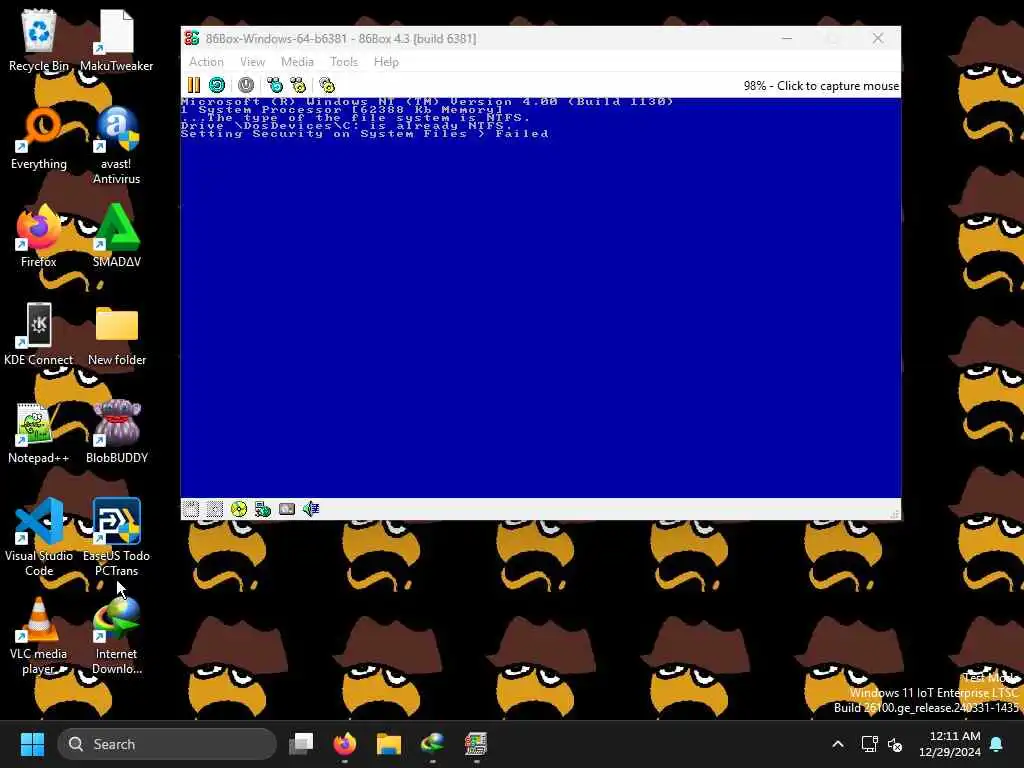Open the clock showing 12:11 AM
The image size is (1024, 768).
(x=950, y=744)
